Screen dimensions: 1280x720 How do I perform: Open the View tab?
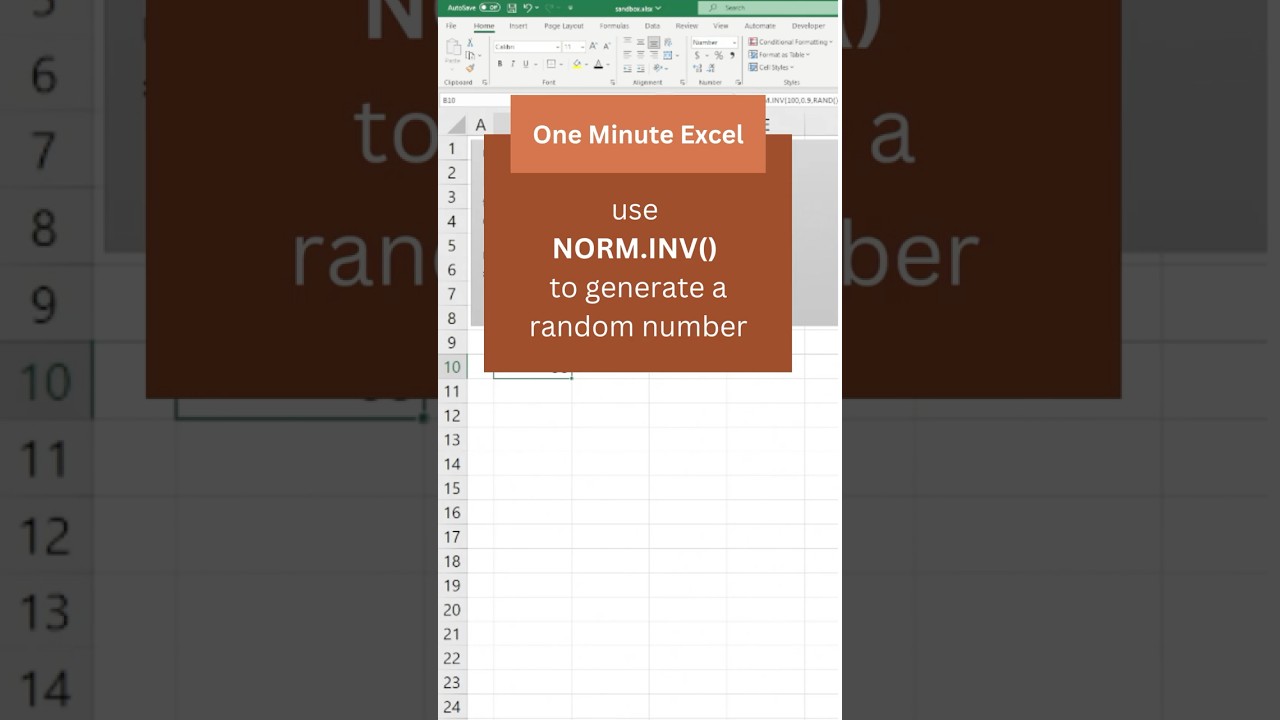pos(720,26)
